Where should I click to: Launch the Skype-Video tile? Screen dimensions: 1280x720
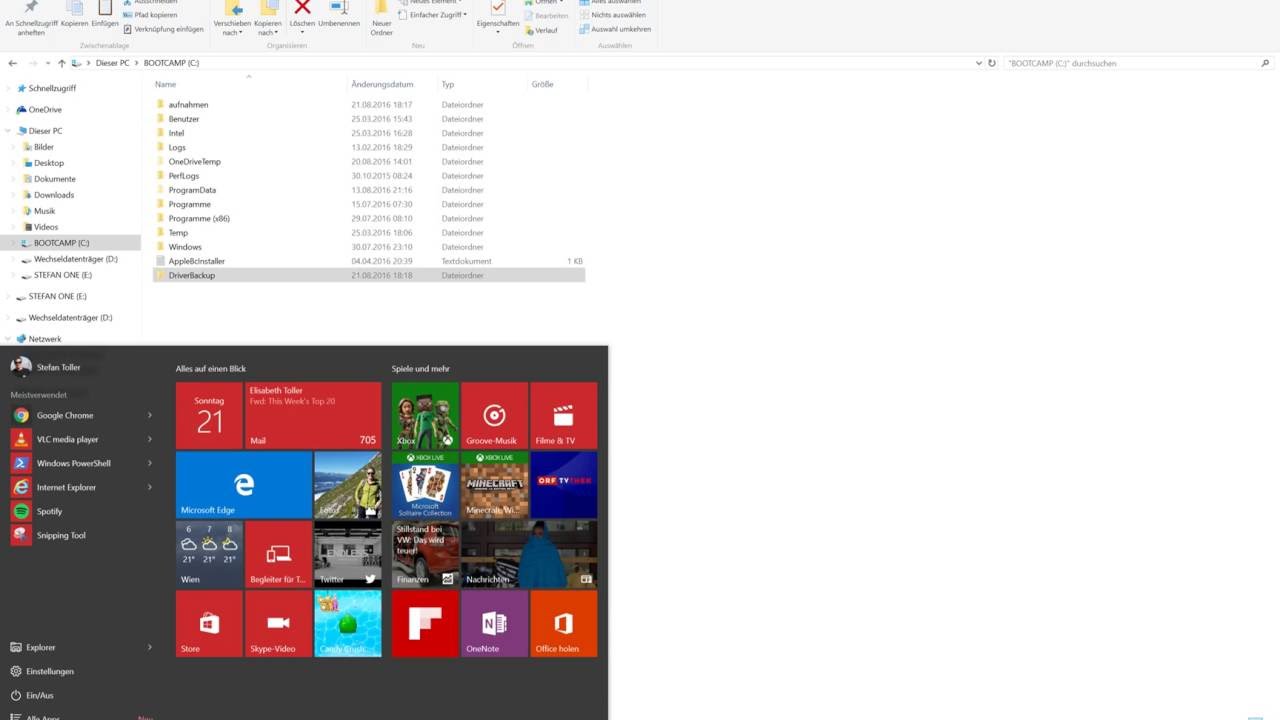[x=278, y=623]
